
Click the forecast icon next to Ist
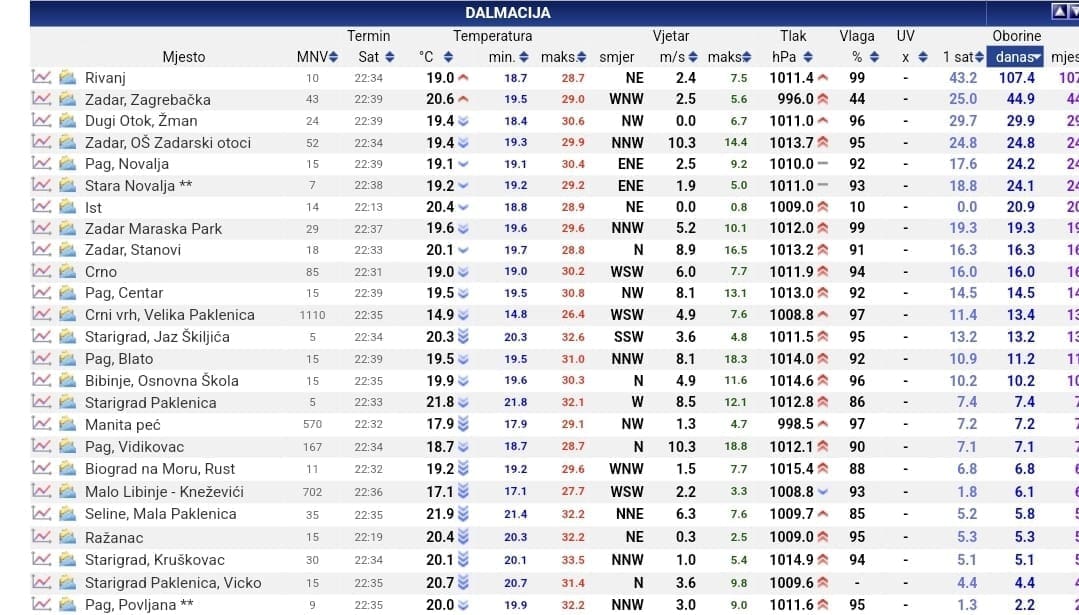point(67,207)
